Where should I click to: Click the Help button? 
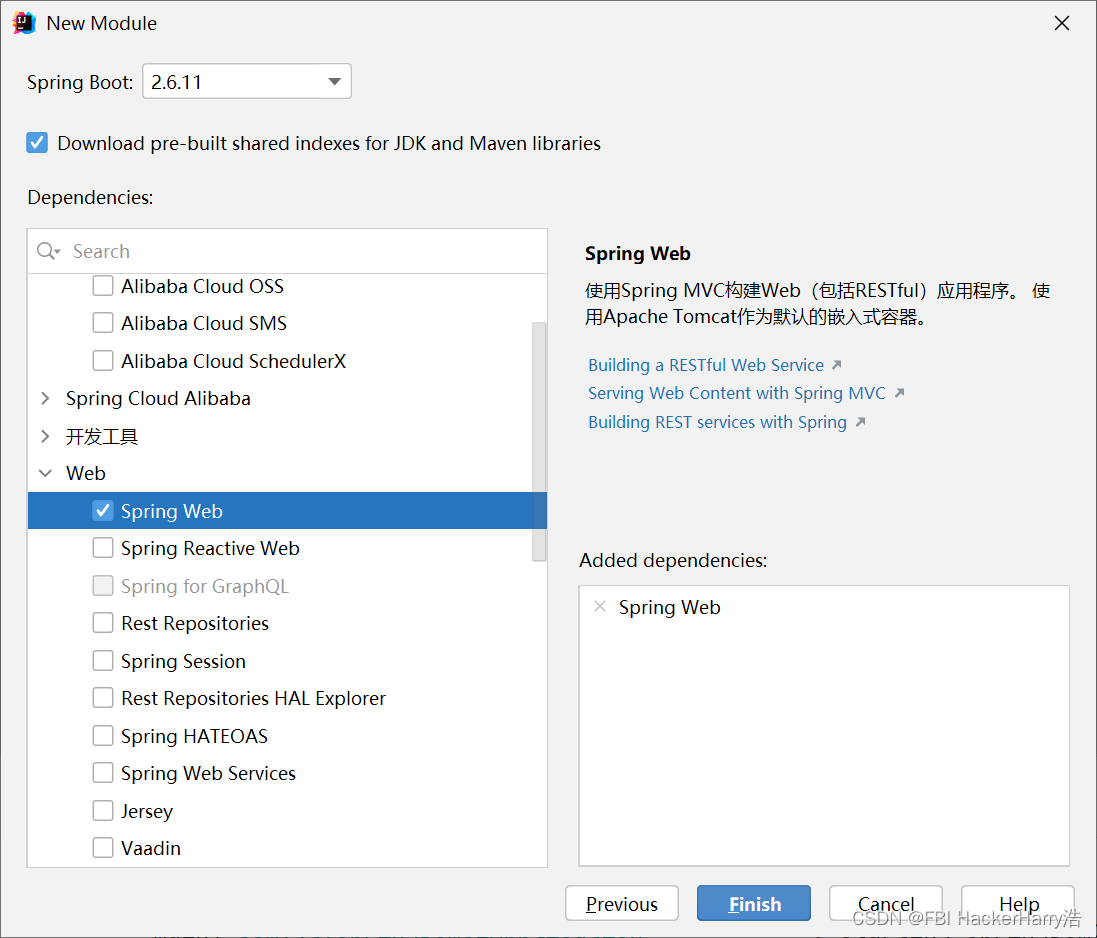(x=1018, y=903)
